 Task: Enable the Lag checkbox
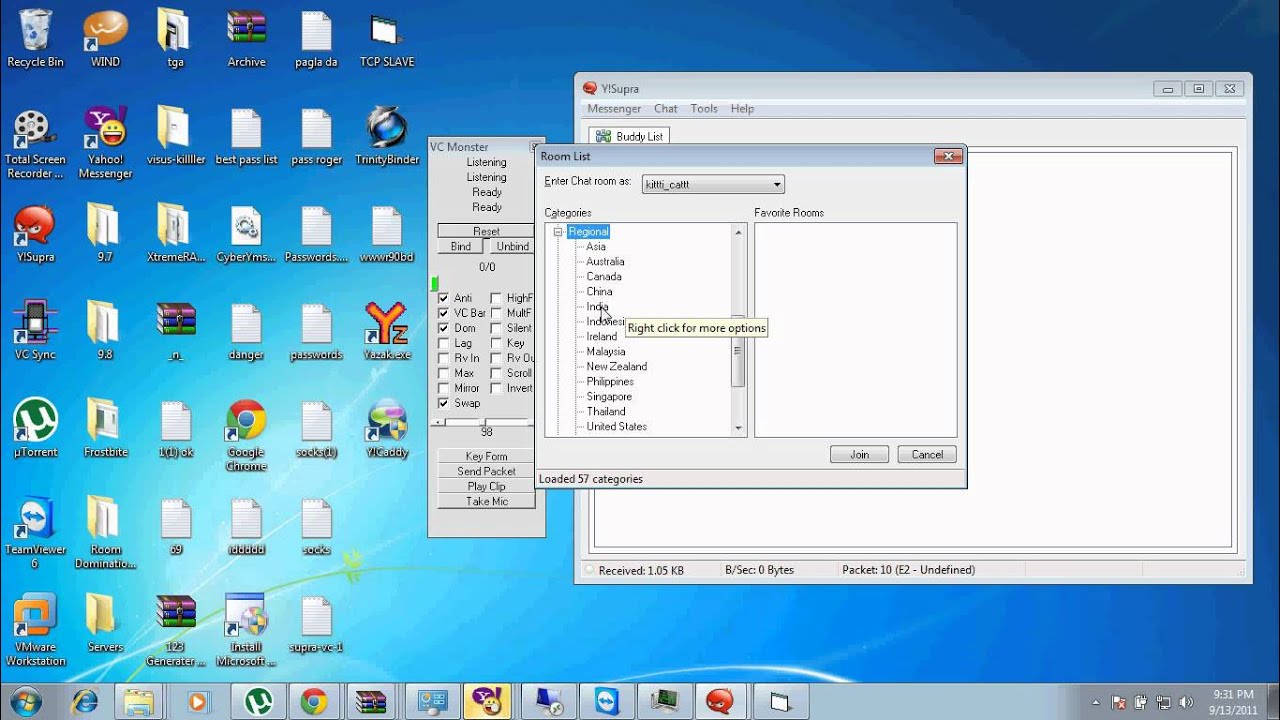point(444,343)
